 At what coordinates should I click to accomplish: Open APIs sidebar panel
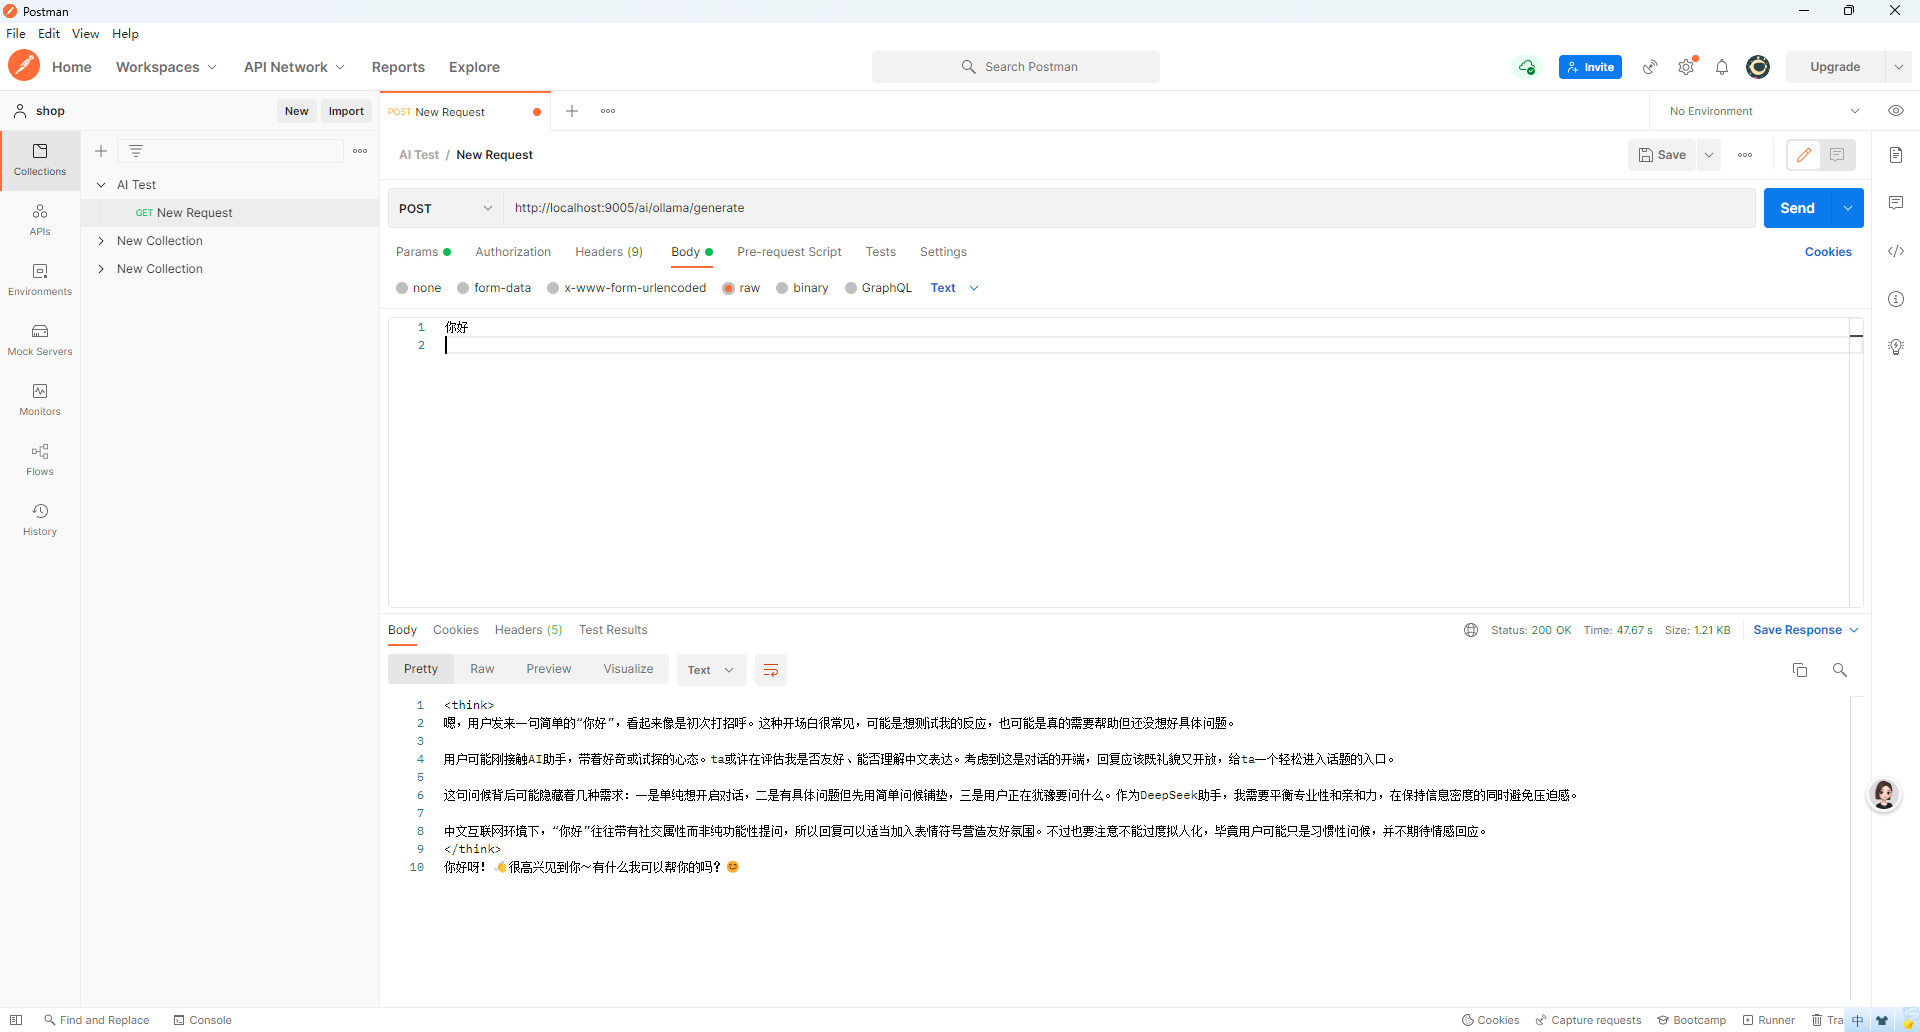coord(40,220)
